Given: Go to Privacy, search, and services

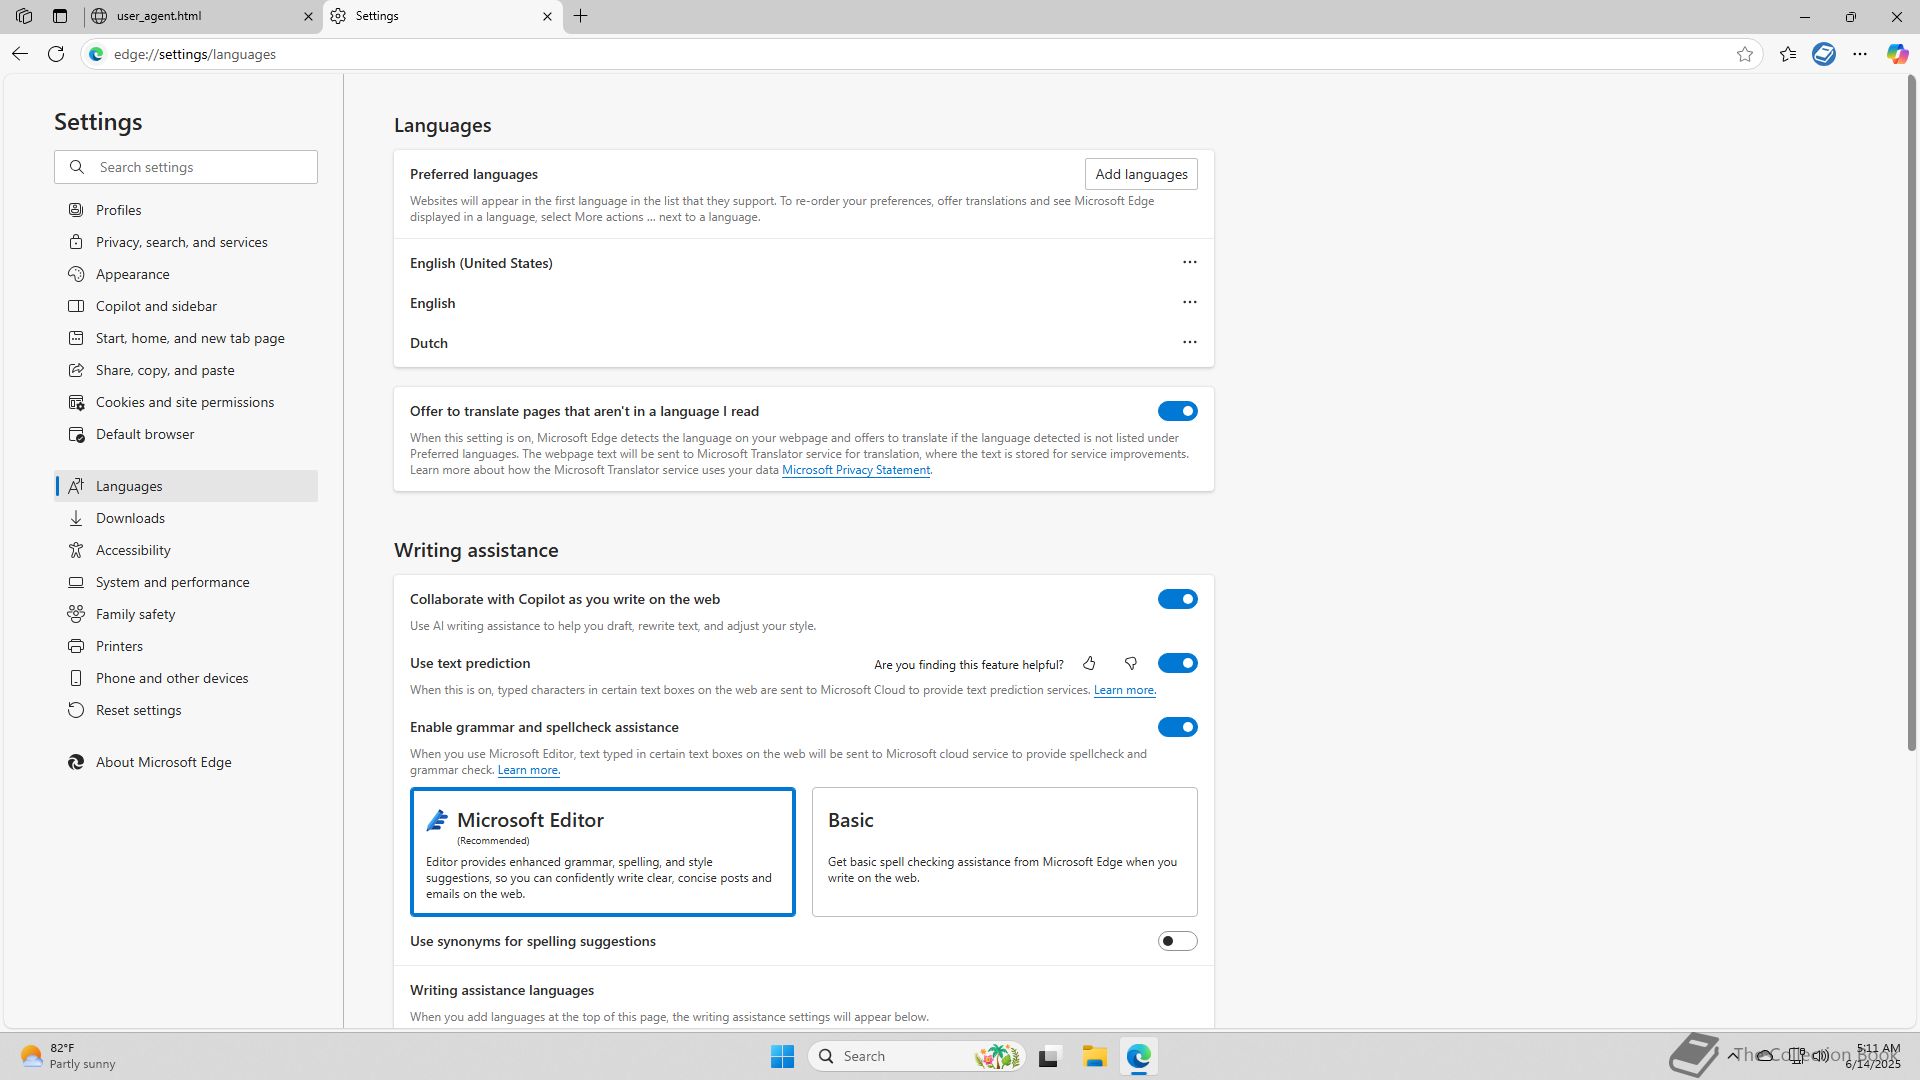Looking at the screenshot, I should point(181,242).
